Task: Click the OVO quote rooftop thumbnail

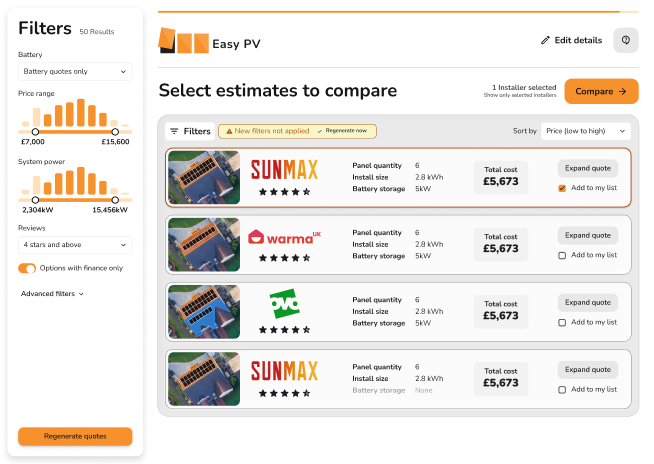Action: coord(204,312)
